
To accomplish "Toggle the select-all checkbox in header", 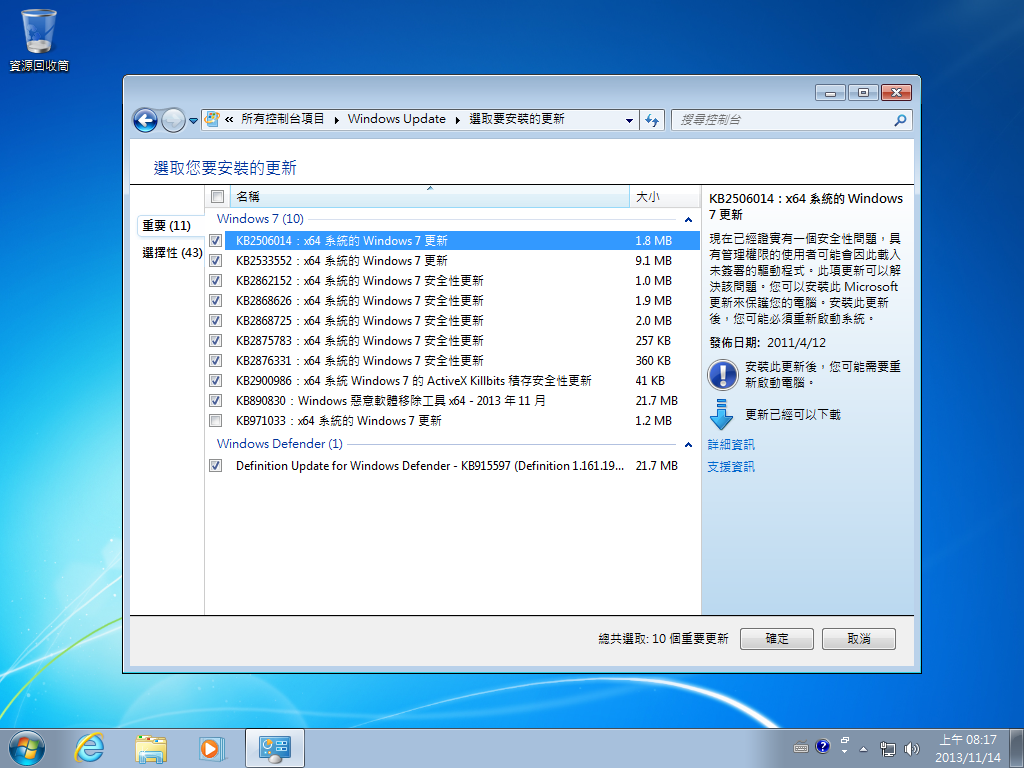I will tap(218, 197).
